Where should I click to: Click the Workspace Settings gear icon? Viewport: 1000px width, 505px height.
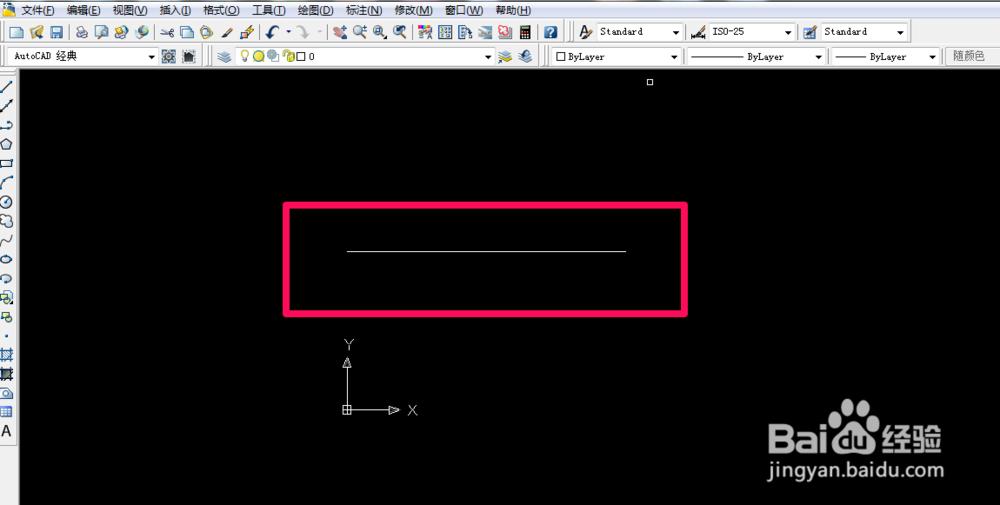168,57
